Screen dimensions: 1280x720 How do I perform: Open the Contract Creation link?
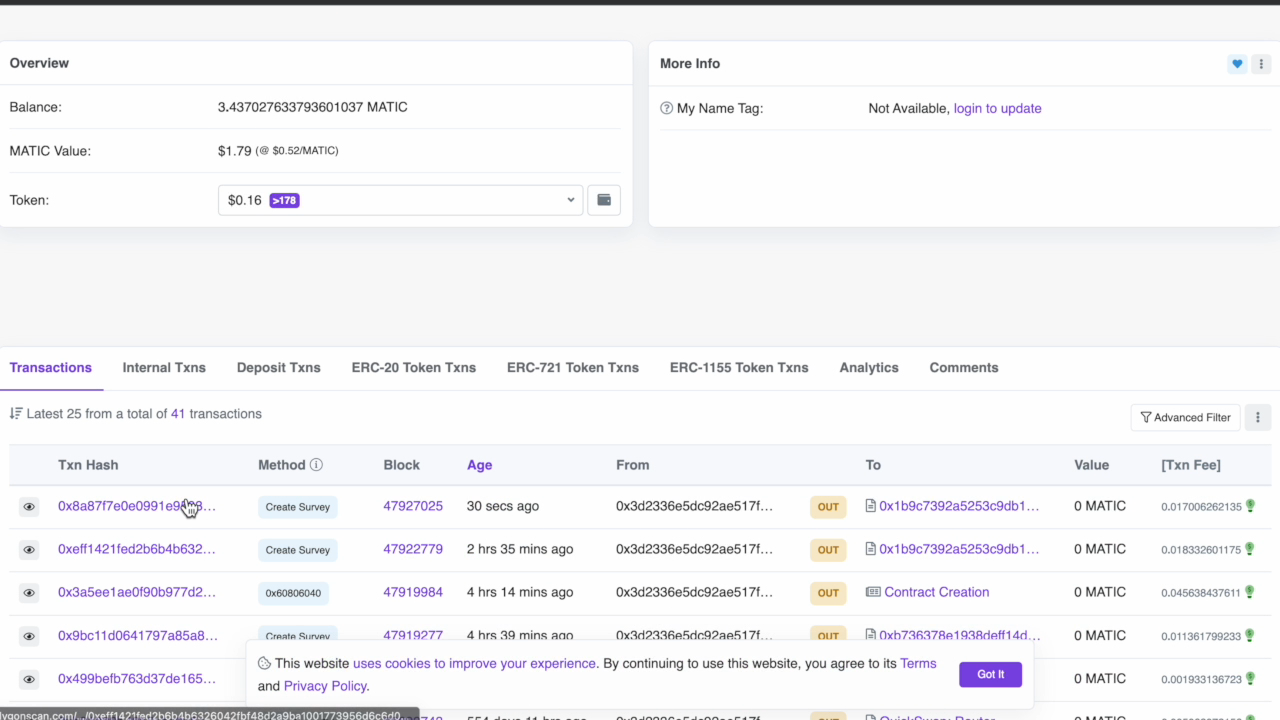point(937,592)
